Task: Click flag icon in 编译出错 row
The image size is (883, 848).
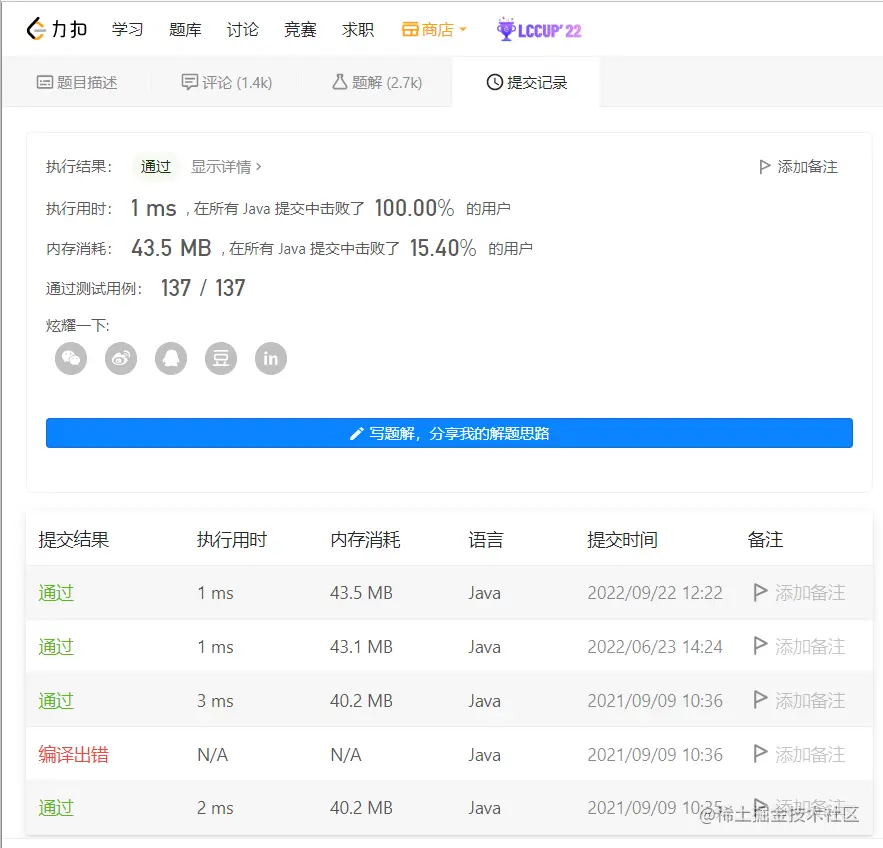Action: 760,753
